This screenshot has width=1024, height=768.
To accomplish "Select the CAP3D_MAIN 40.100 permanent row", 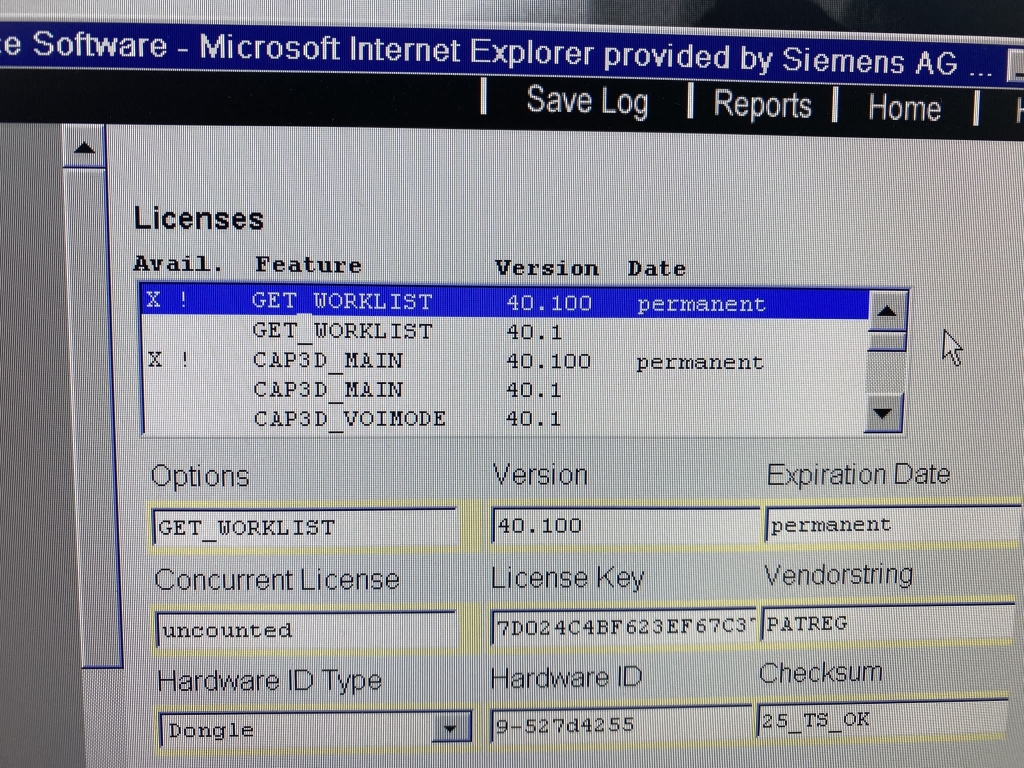I will click(505, 361).
